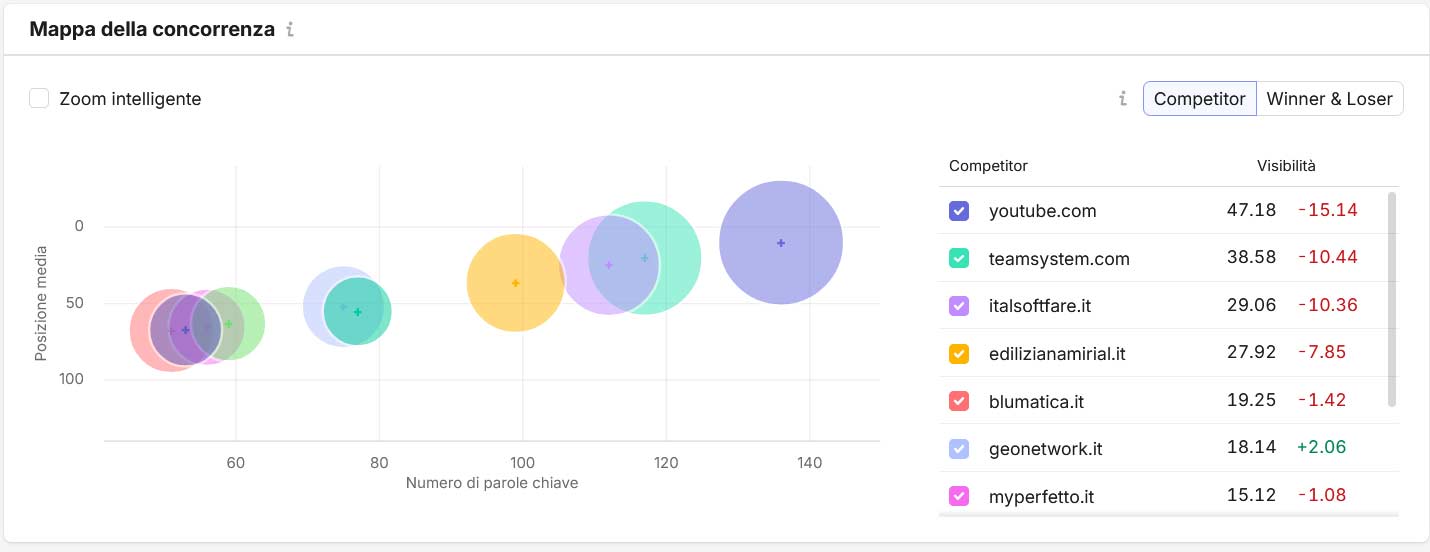Click the Visibilità column header
The height and width of the screenshot is (552, 1430).
pyautogui.click(x=1286, y=165)
